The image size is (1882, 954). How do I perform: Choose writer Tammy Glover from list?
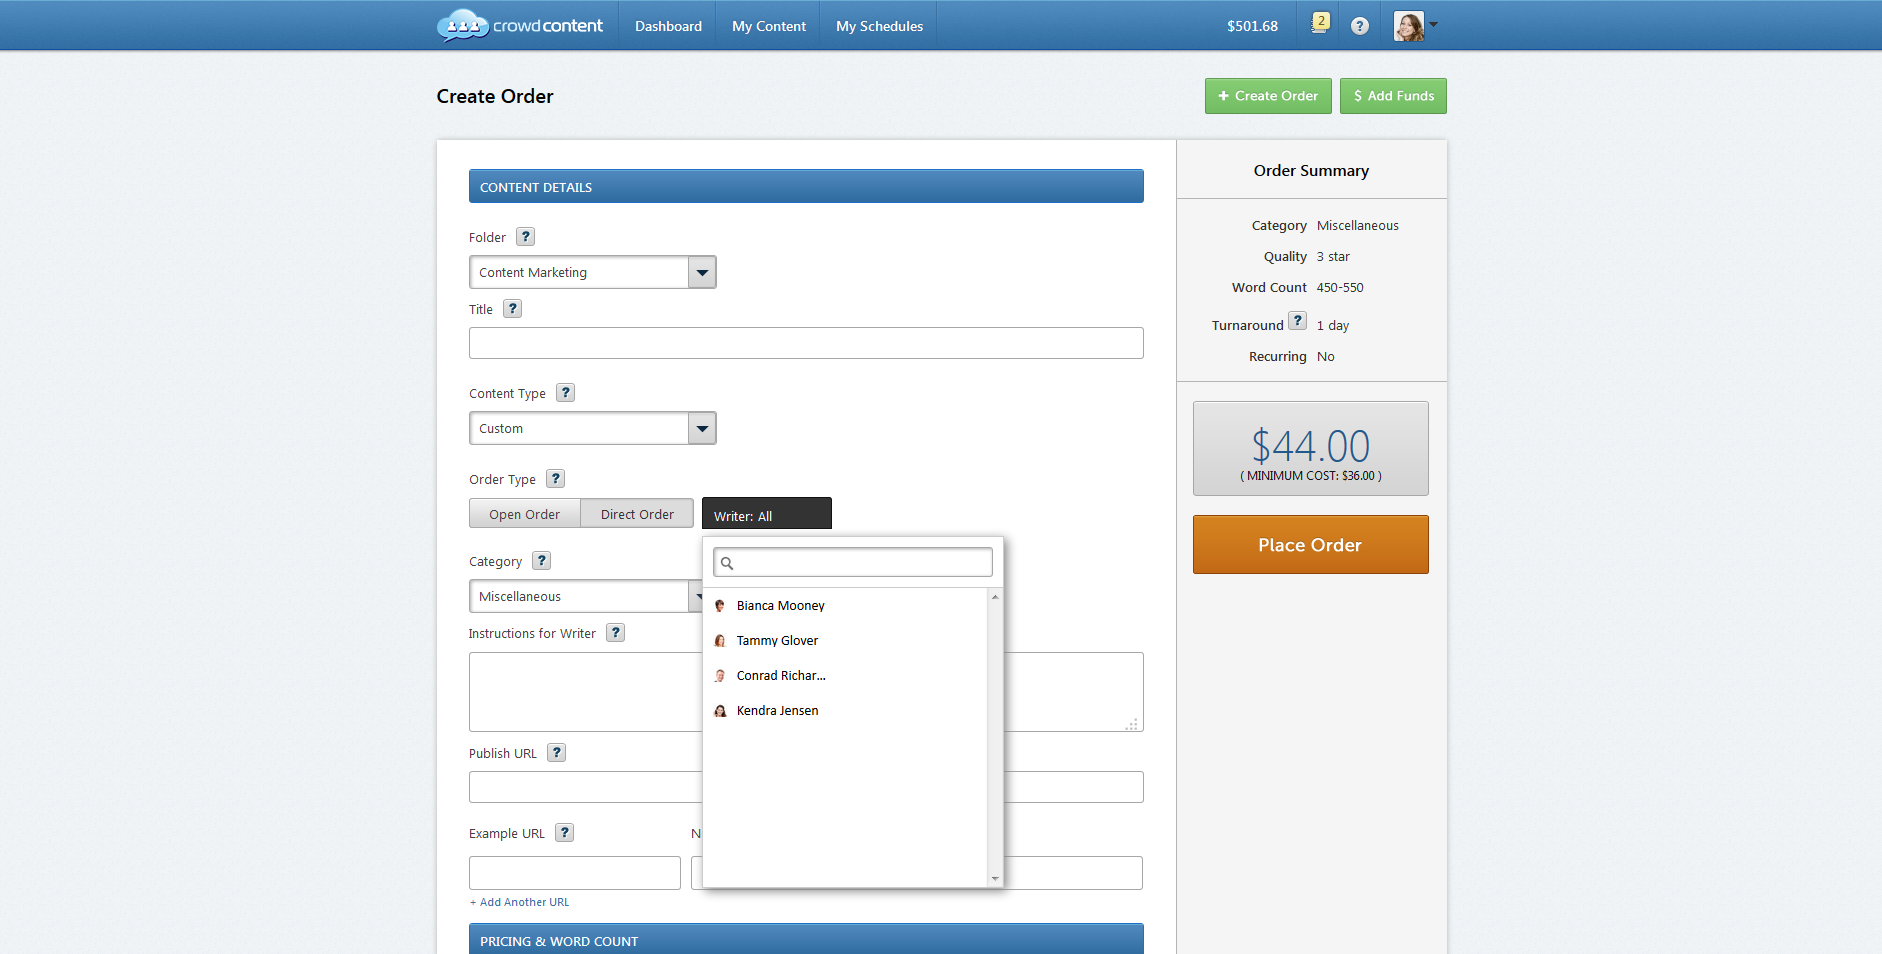[777, 641]
